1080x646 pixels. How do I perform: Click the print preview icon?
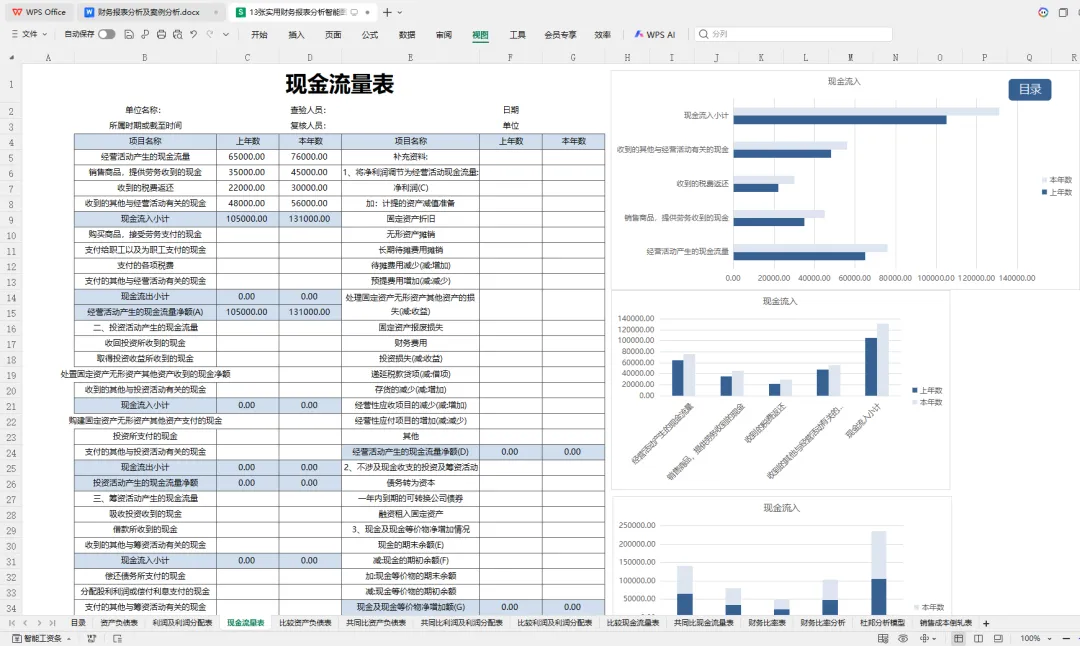coord(178,34)
